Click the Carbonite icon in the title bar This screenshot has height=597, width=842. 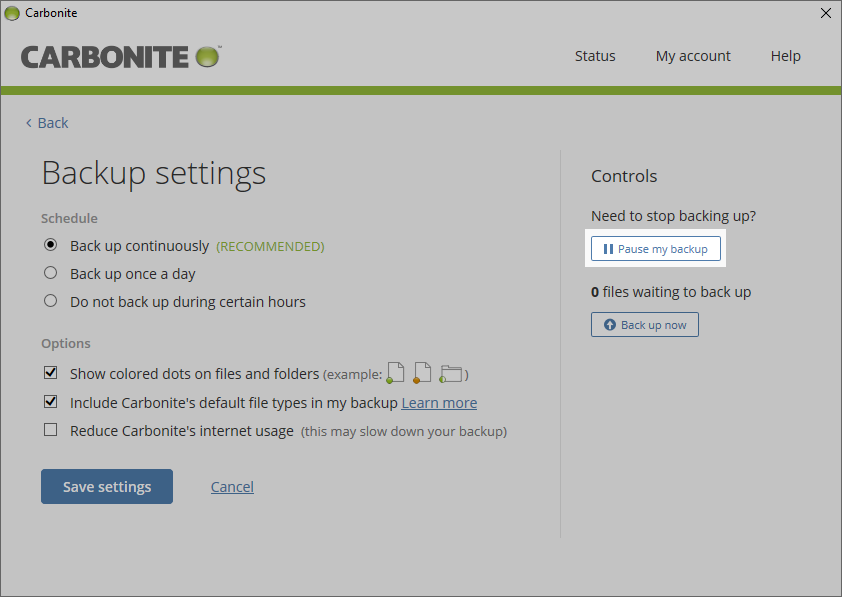(12, 13)
